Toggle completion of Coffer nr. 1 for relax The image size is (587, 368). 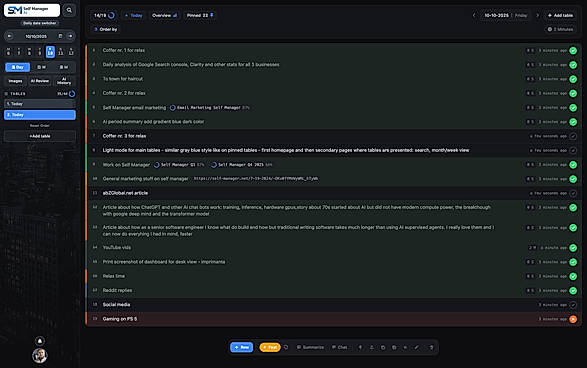[573, 51]
